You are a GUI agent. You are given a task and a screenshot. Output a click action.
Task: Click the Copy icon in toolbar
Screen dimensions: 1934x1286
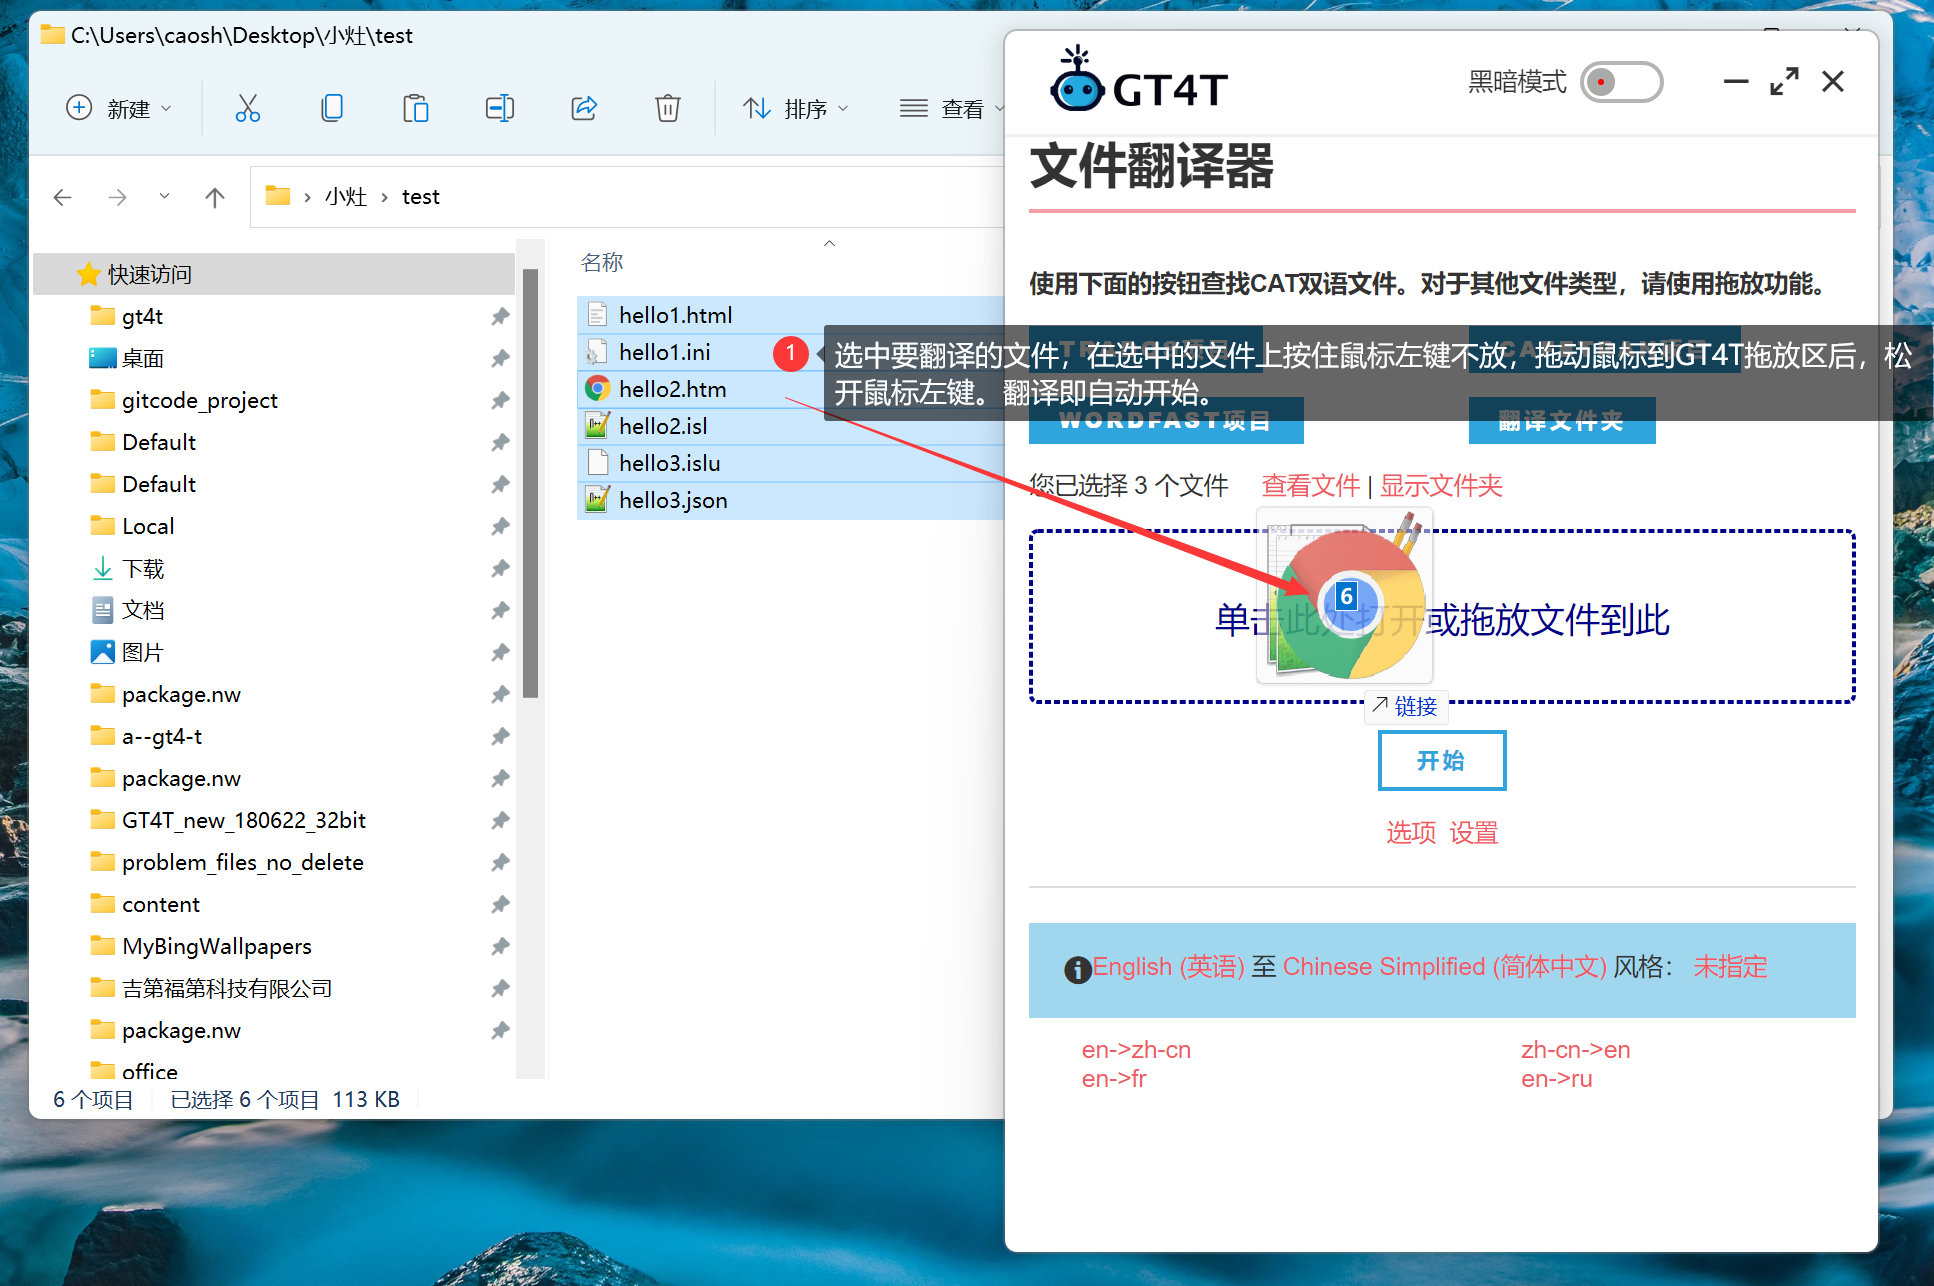[331, 108]
